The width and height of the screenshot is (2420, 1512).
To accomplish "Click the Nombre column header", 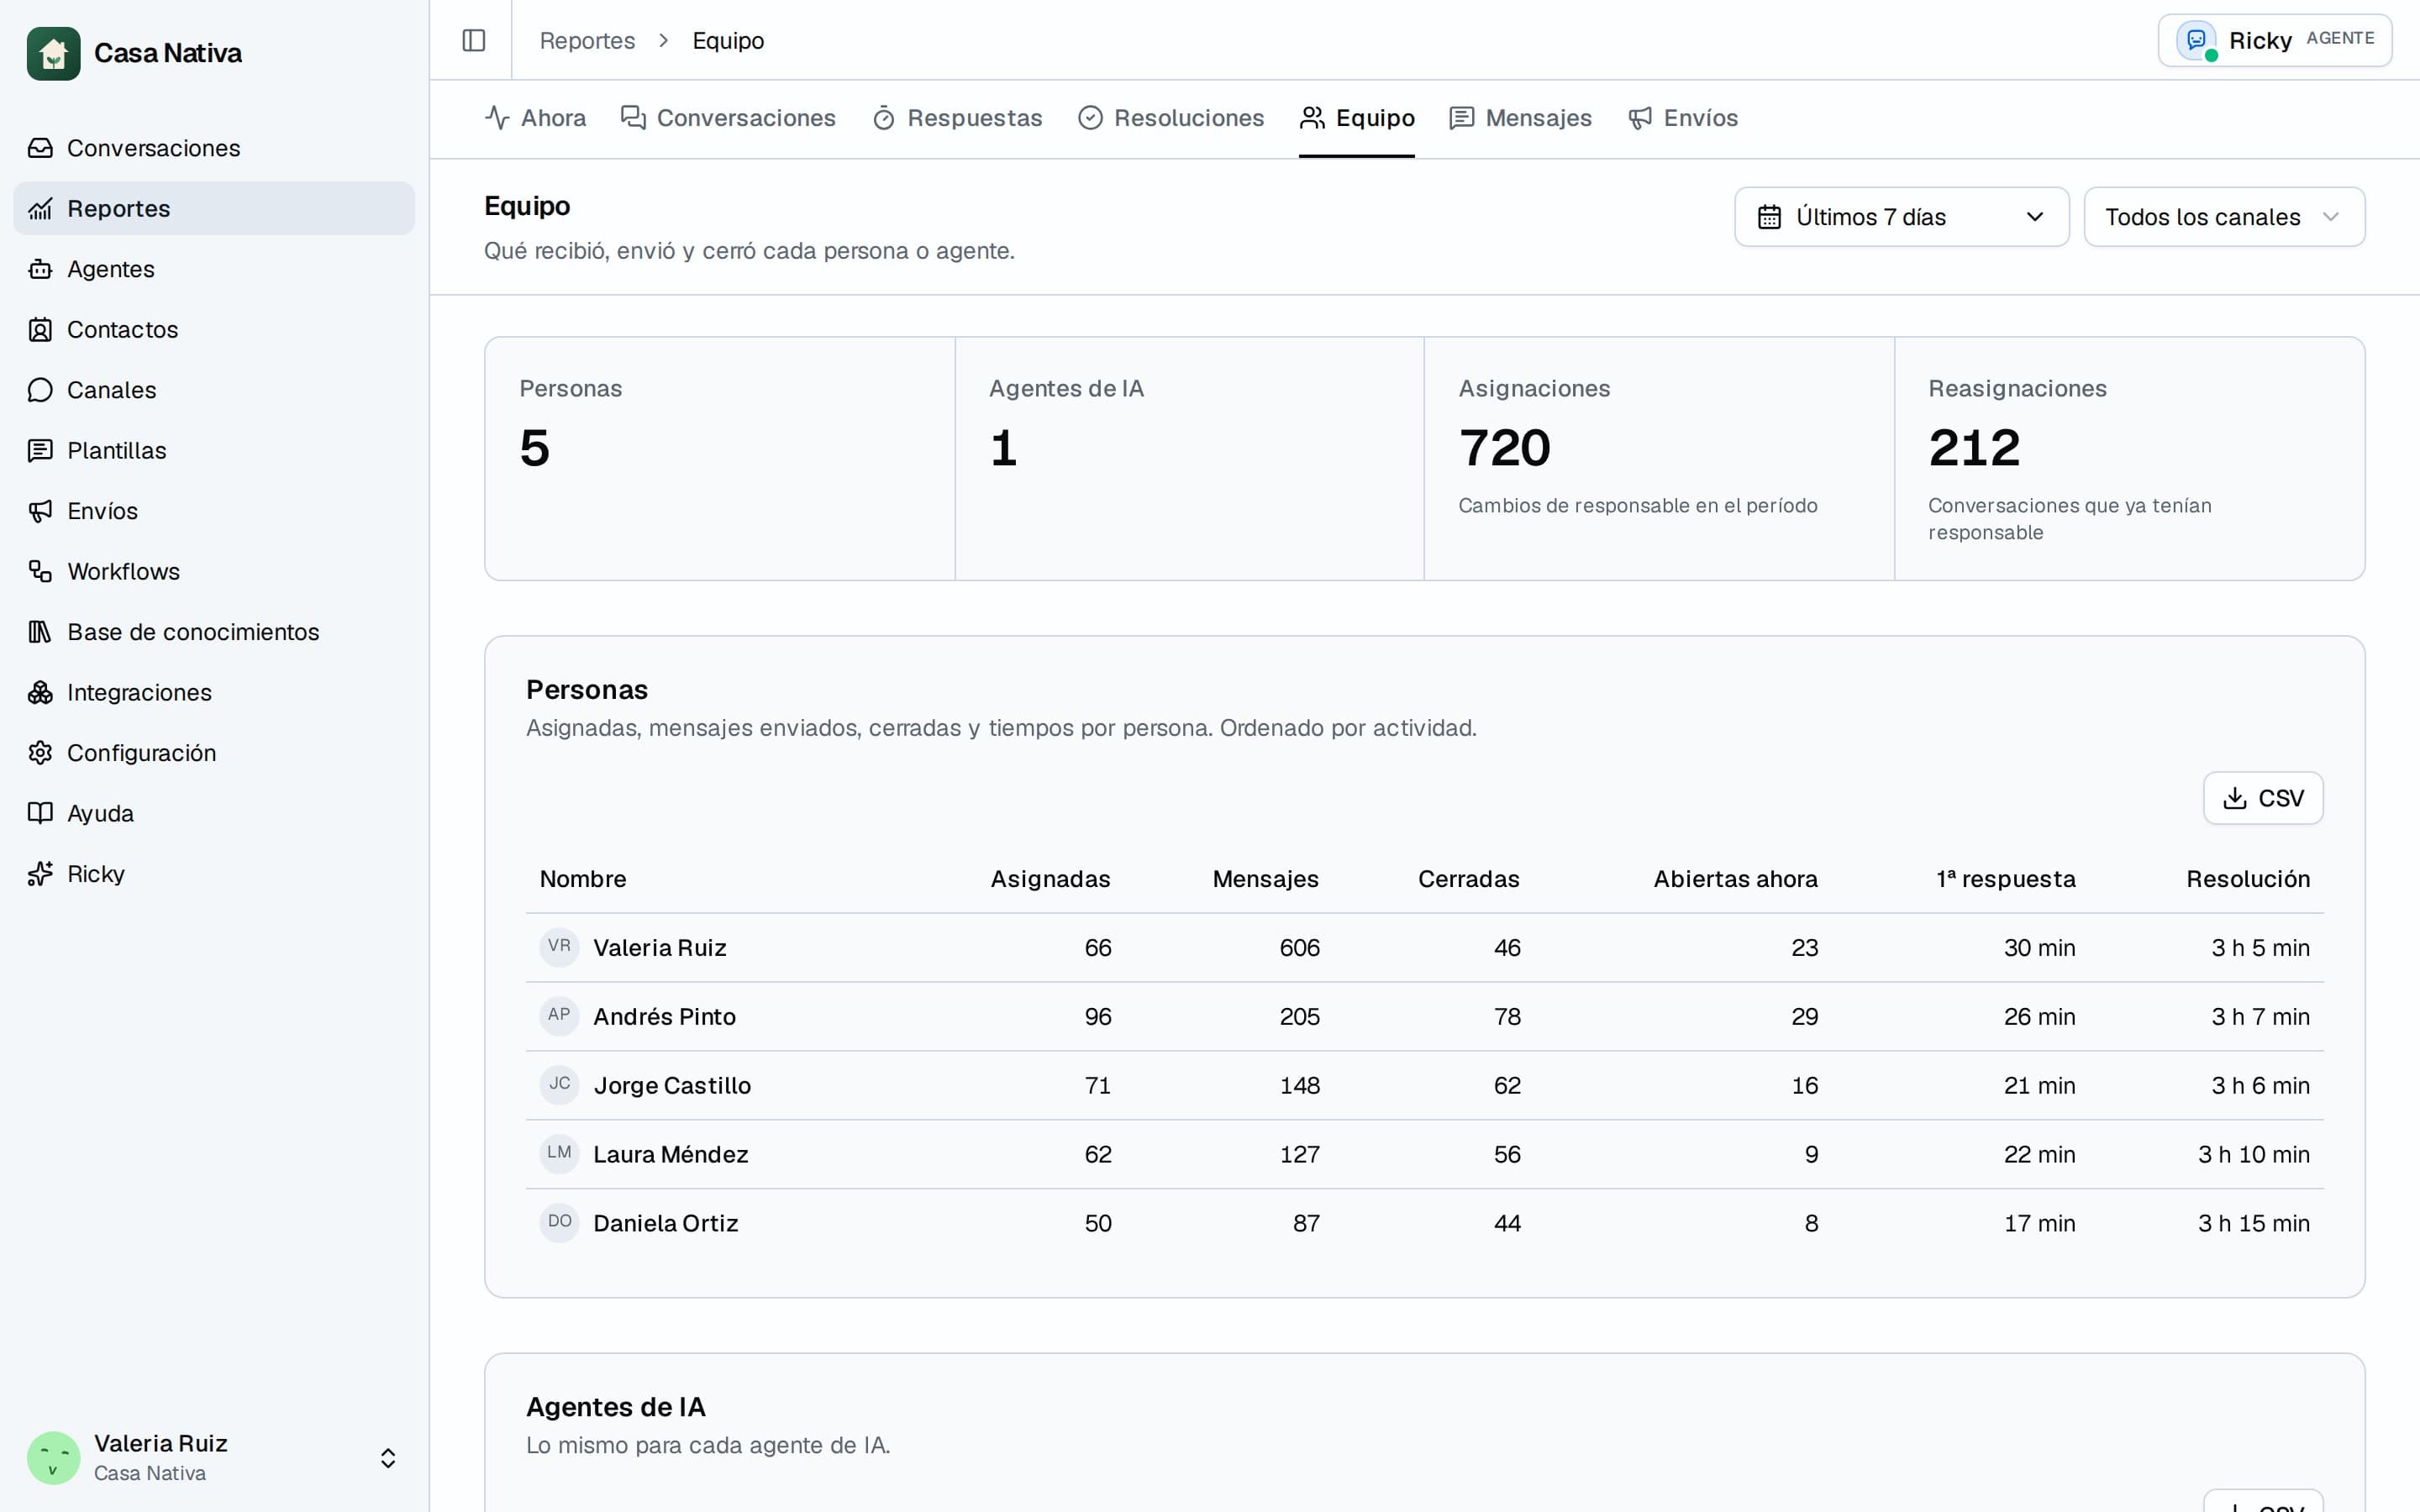I will pos(583,879).
